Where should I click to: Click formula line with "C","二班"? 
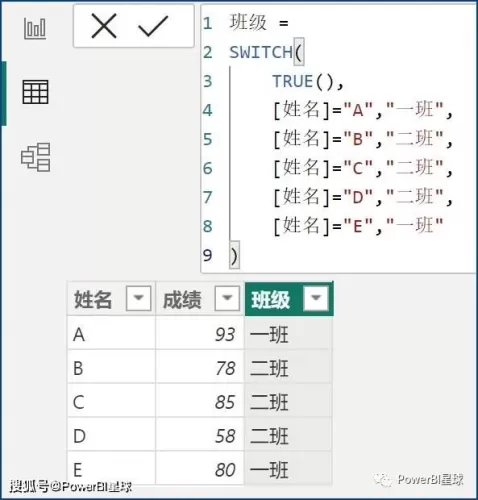click(362, 168)
